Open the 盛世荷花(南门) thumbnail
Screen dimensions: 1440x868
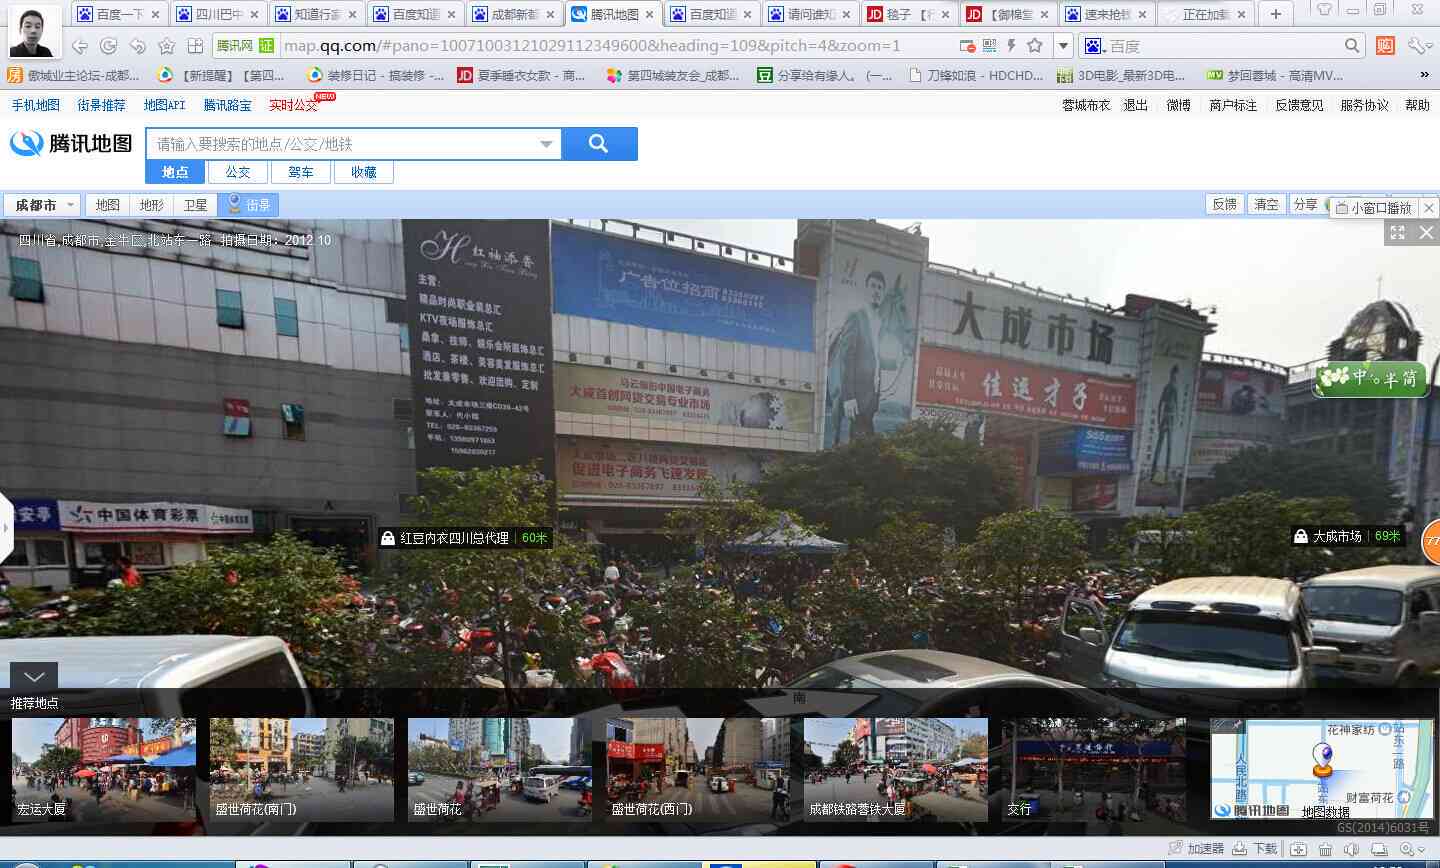pyautogui.click(x=302, y=769)
